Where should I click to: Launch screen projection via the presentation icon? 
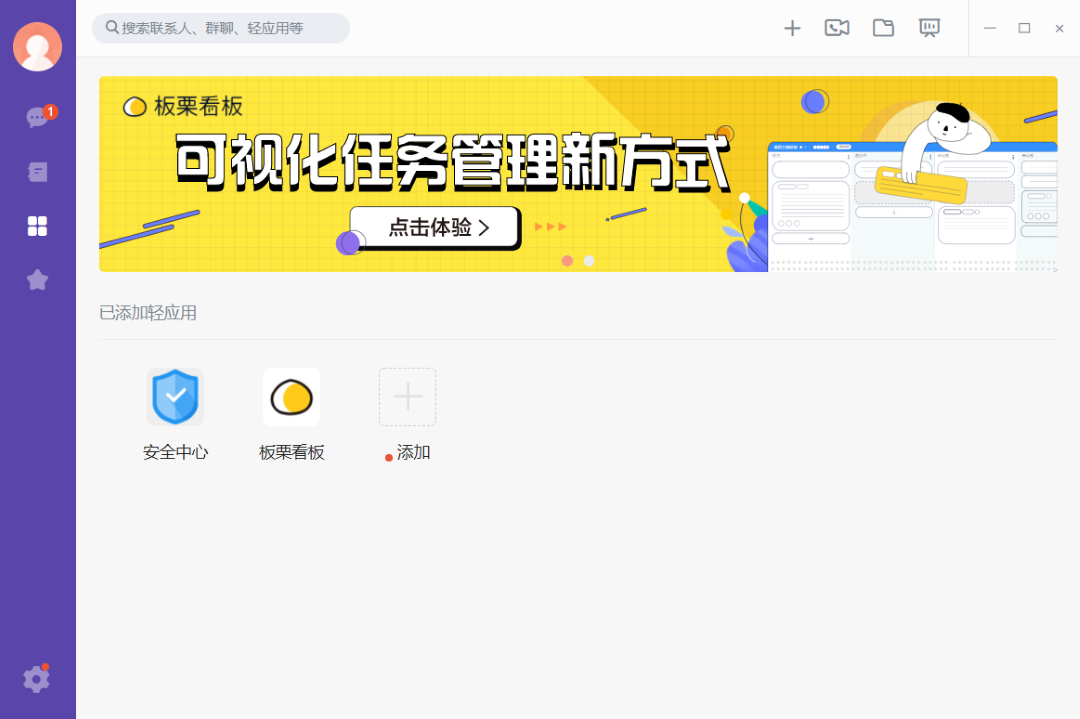pos(929,28)
